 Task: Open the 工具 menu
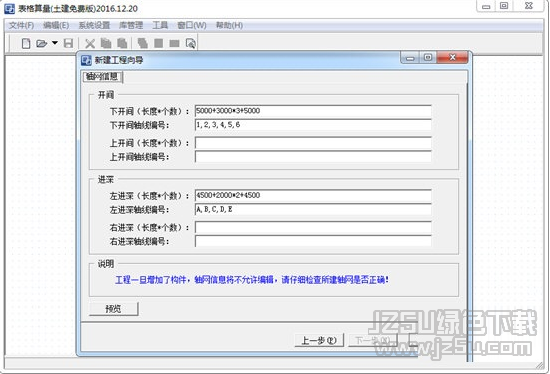click(160, 25)
